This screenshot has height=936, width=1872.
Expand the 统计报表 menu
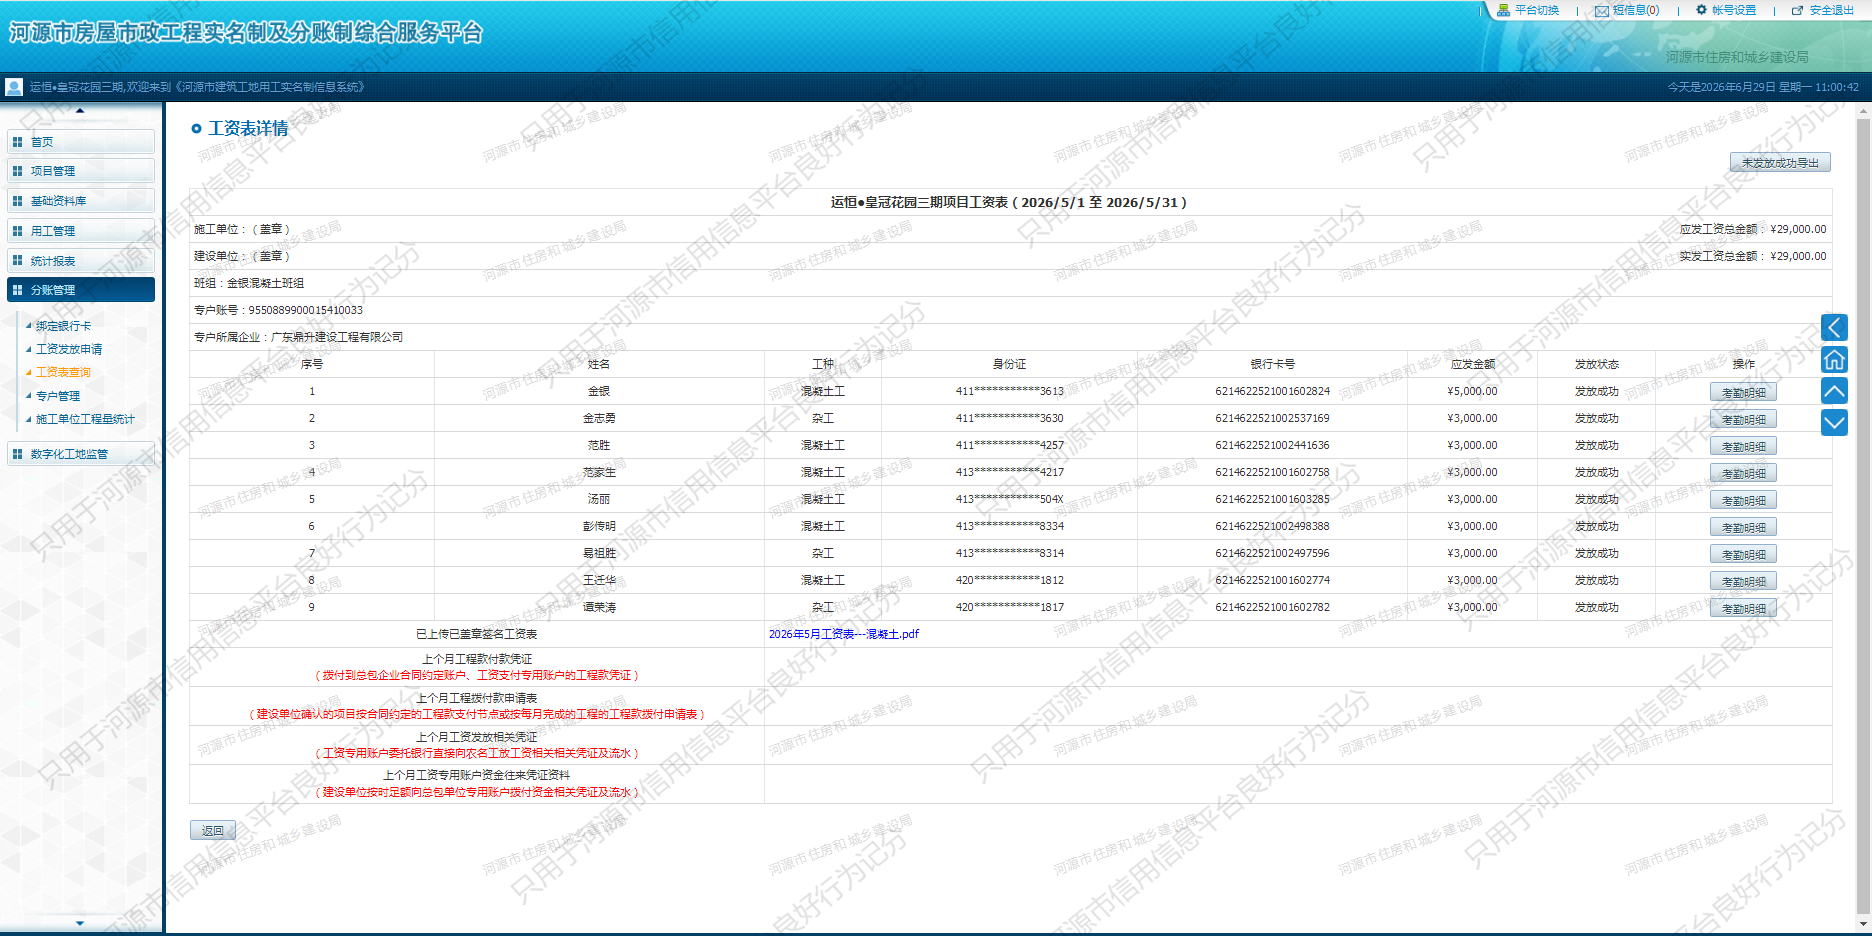tap(81, 261)
